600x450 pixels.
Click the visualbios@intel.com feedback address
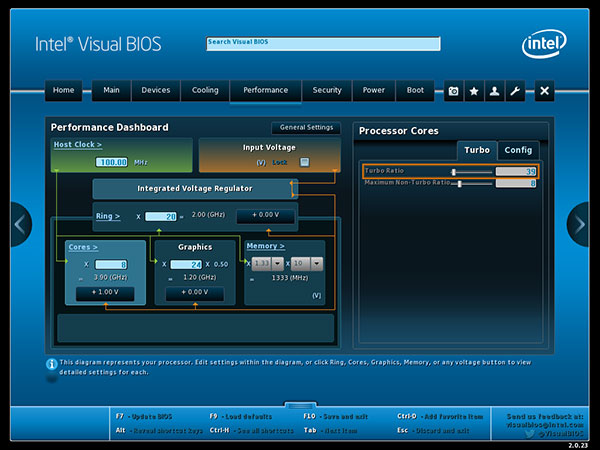pyautogui.click(x=545, y=425)
